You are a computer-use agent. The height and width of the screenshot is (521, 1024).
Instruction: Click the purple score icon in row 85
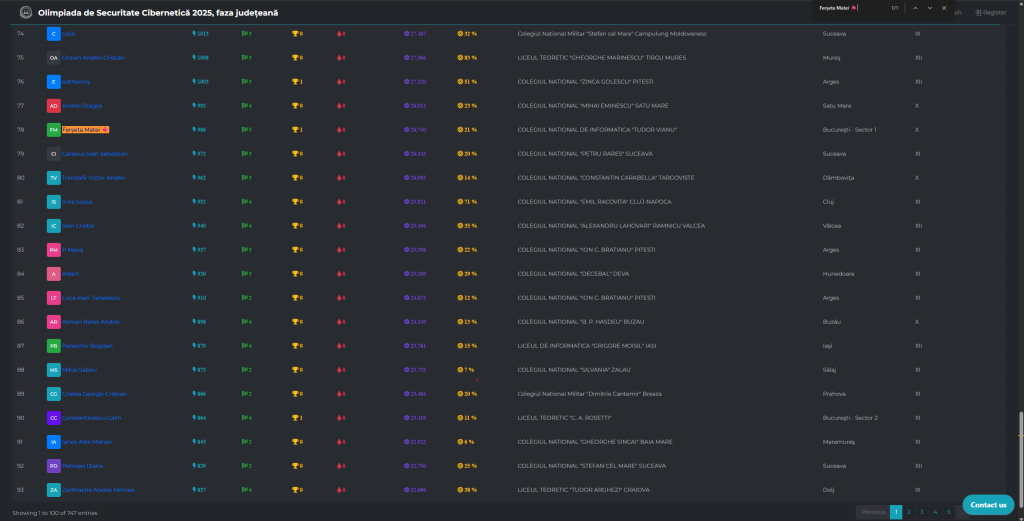[x=408, y=298]
